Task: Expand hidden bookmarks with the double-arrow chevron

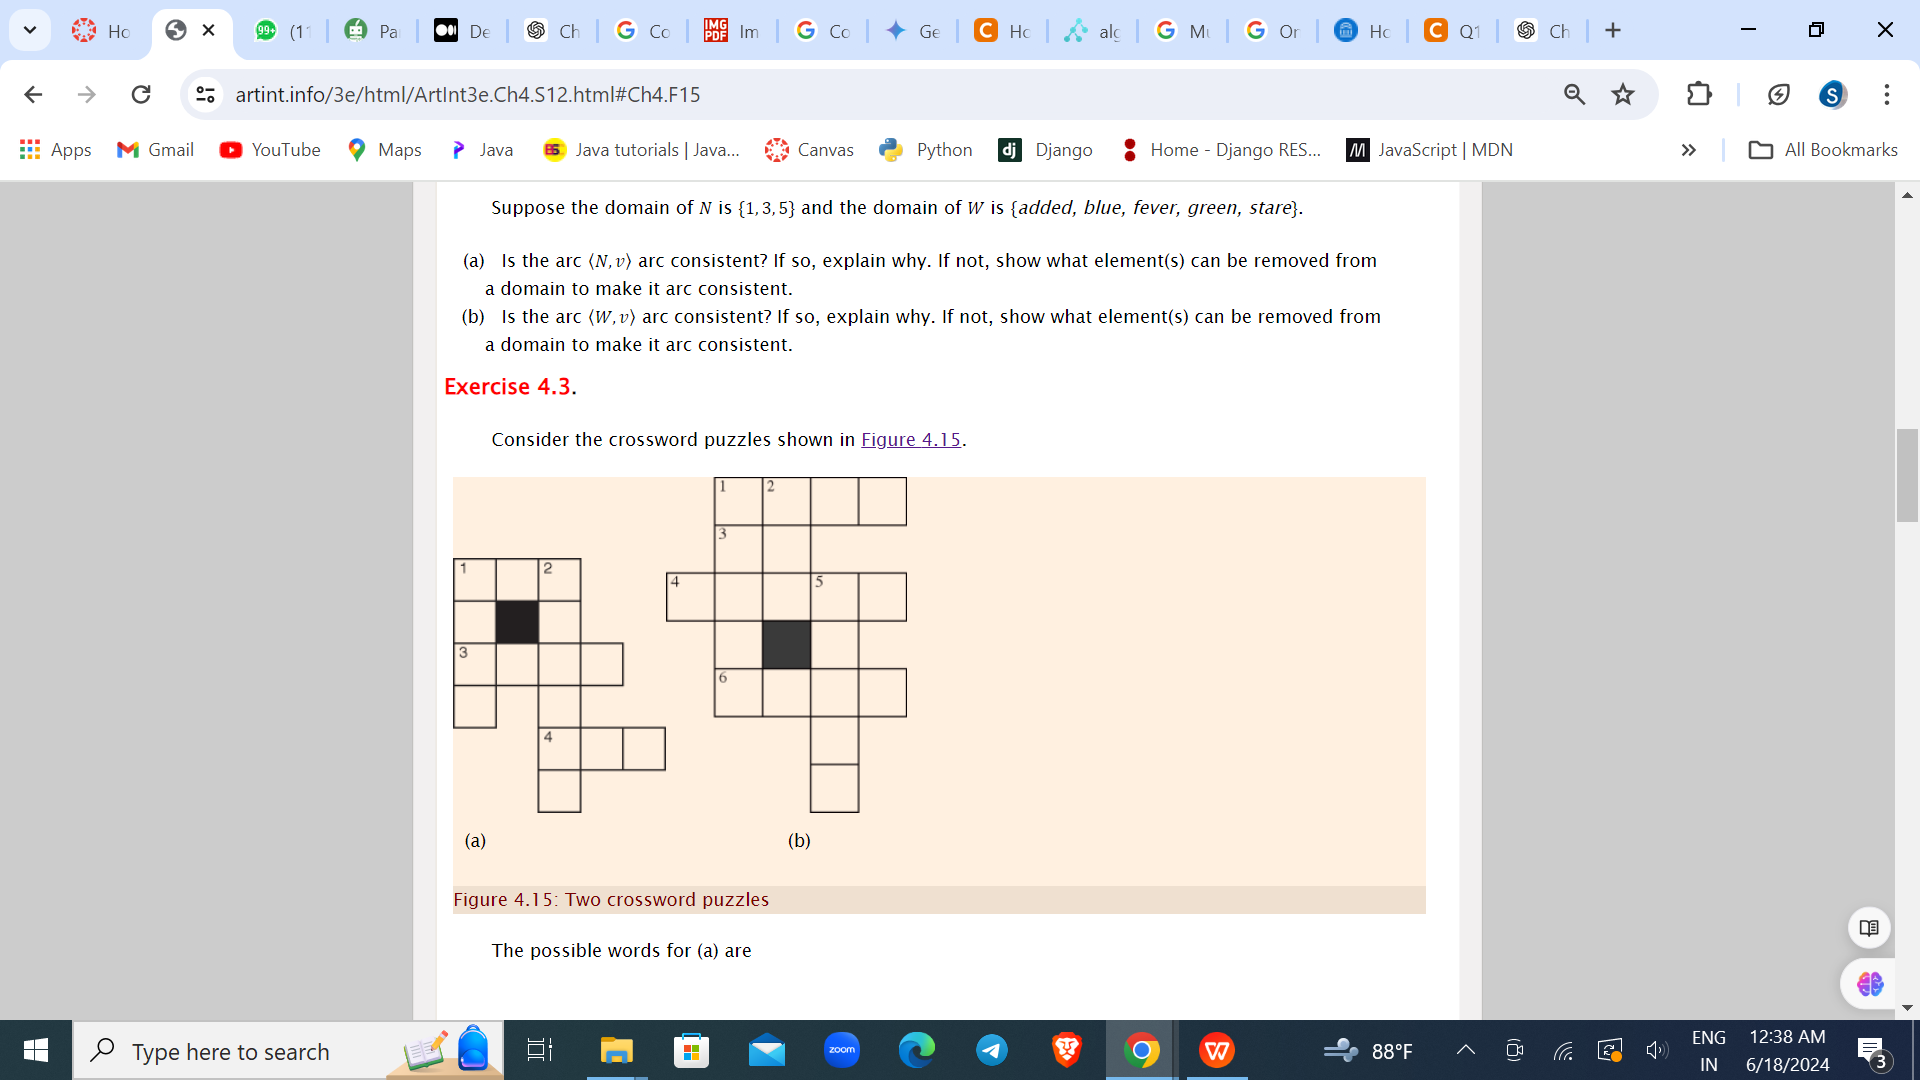Action: pos(1688,150)
